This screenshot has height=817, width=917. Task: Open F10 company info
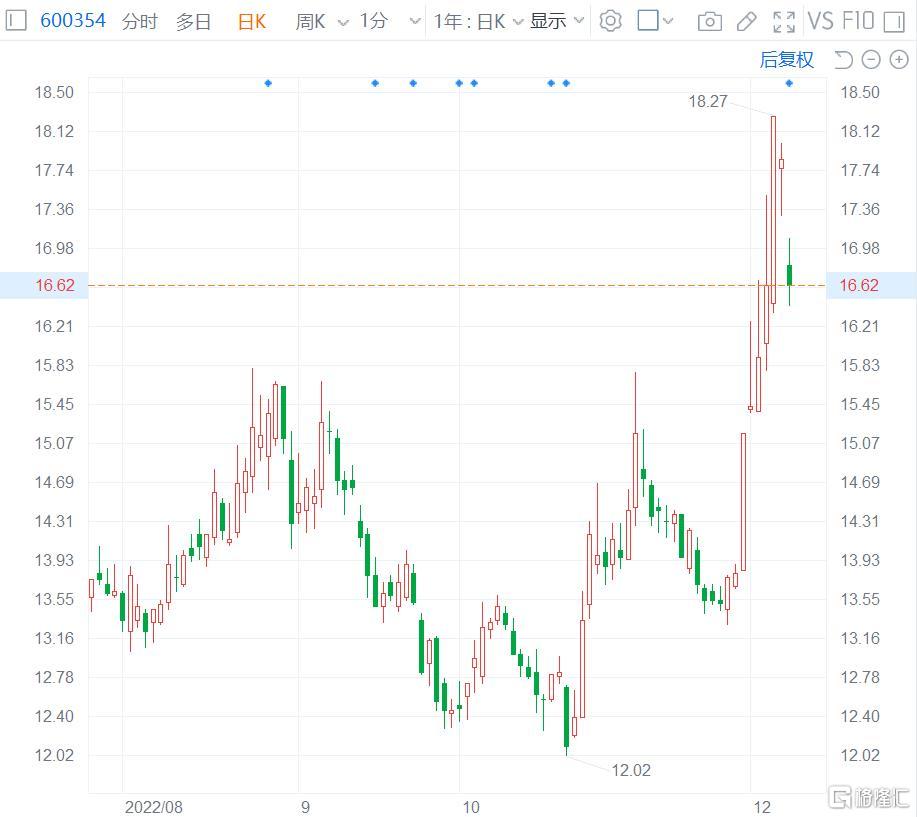coord(859,21)
